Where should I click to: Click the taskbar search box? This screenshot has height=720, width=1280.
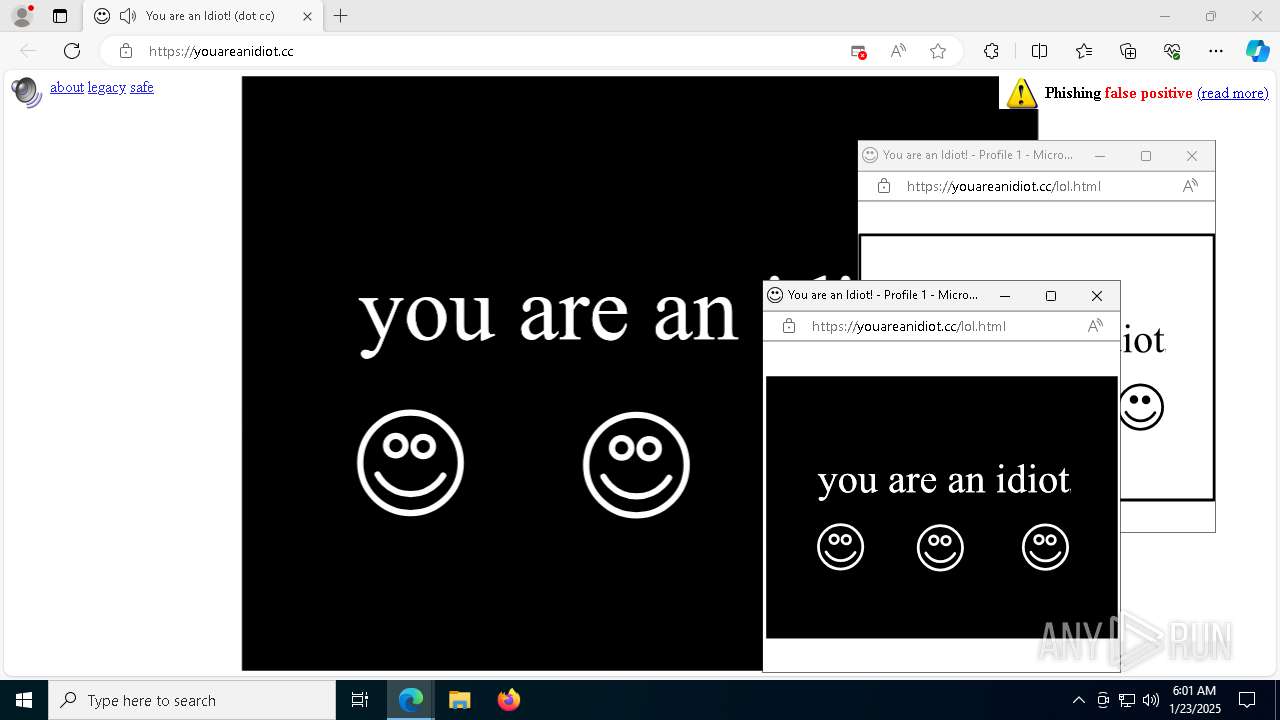pyautogui.click(x=192, y=700)
